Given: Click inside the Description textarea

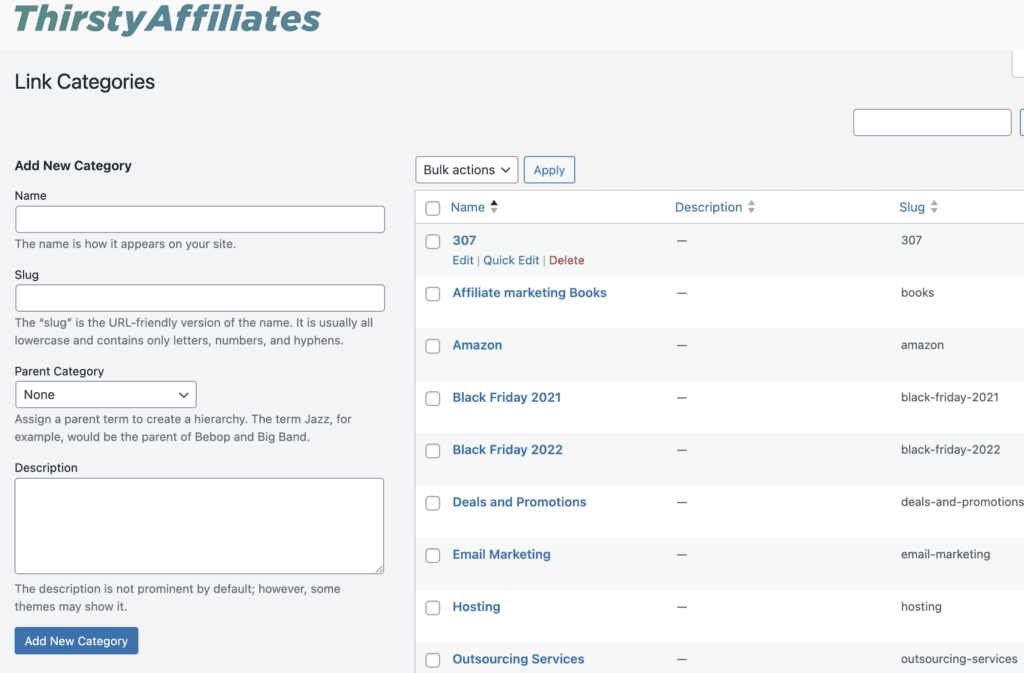Looking at the screenshot, I should pyautogui.click(x=200, y=525).
